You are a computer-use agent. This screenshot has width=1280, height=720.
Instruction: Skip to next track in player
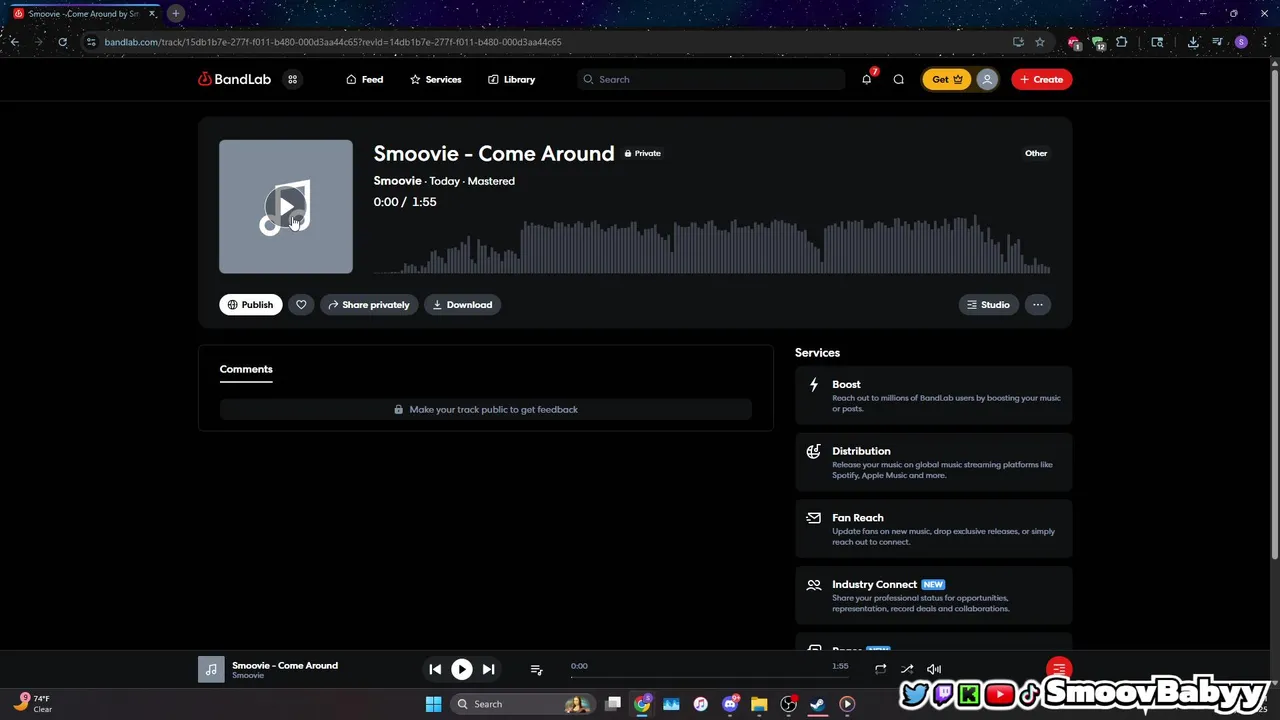click(488, 669)
